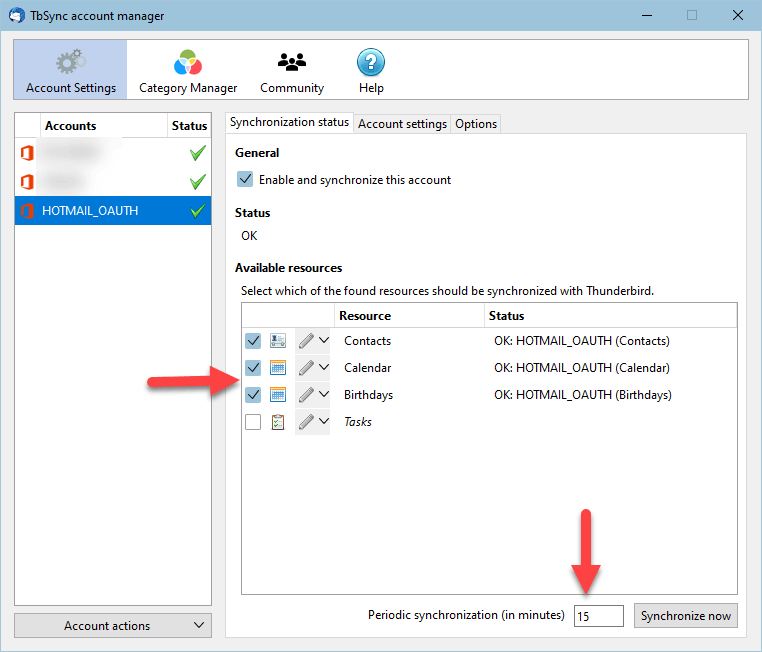Switch to the Options tab

[x=476, y=124]
